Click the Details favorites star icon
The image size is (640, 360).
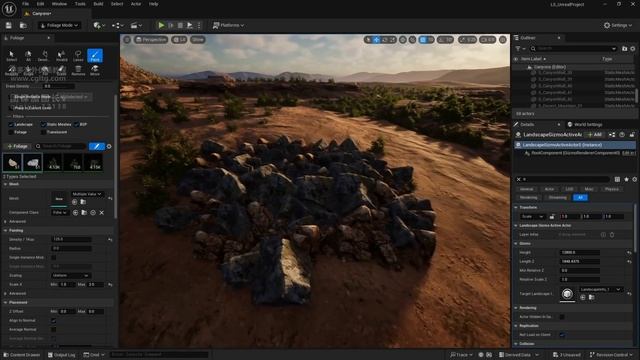(x=627, y=179)
